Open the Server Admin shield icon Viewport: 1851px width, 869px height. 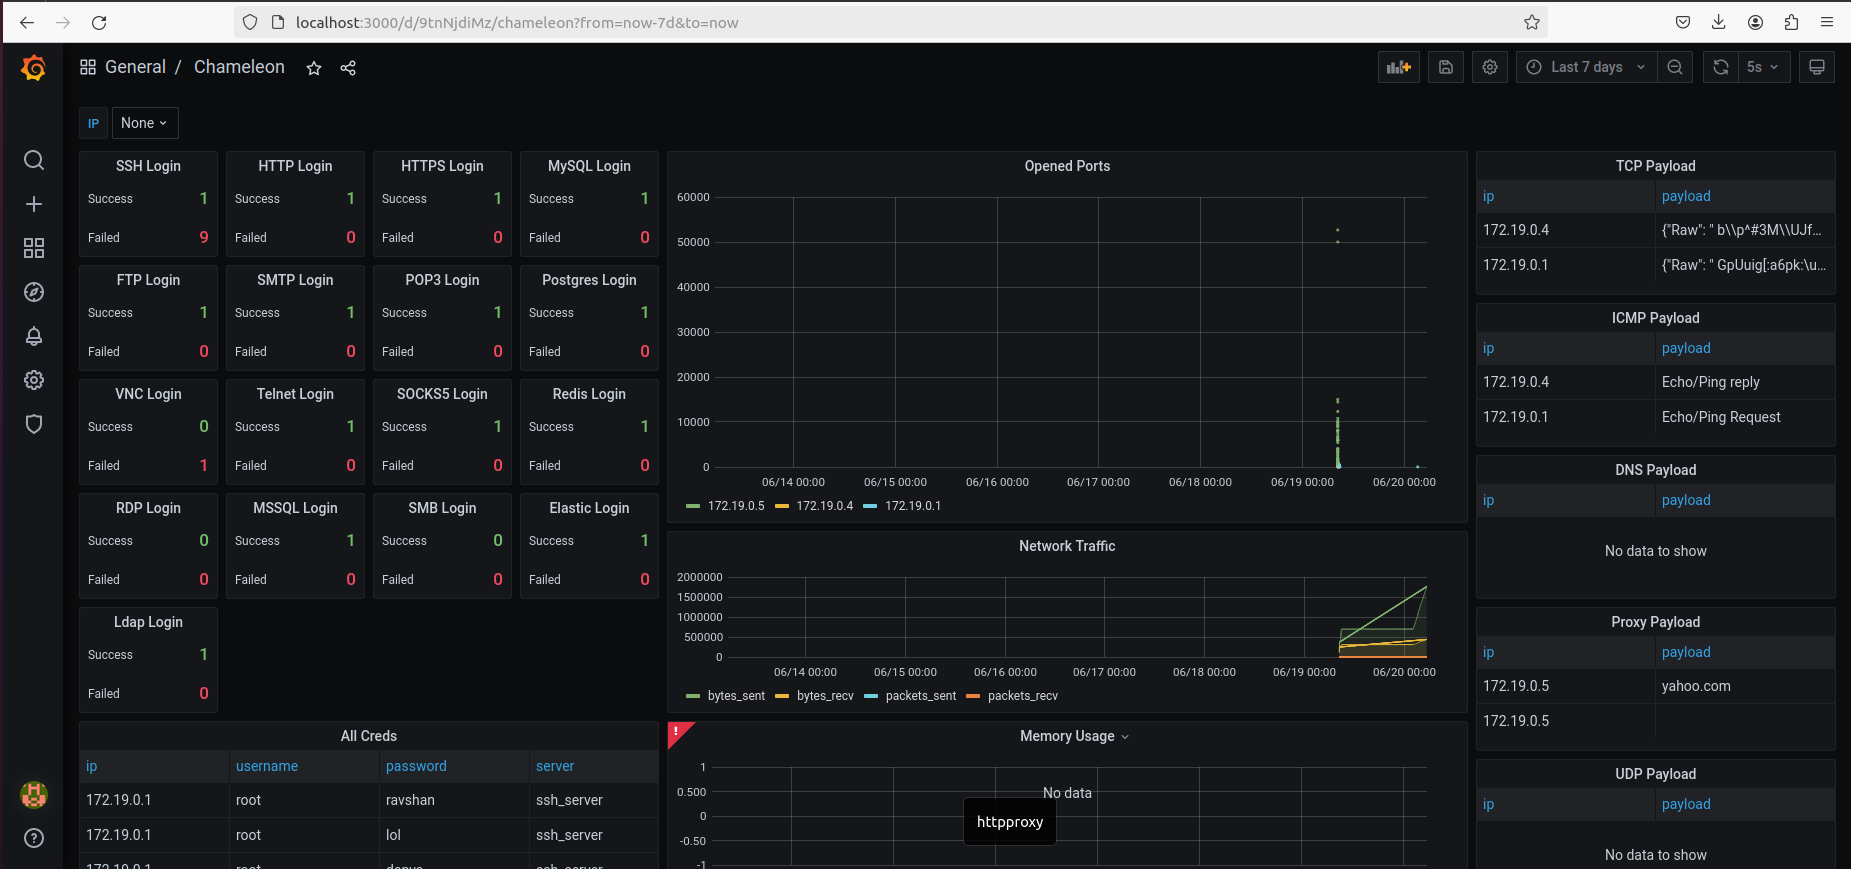point(33,424)
